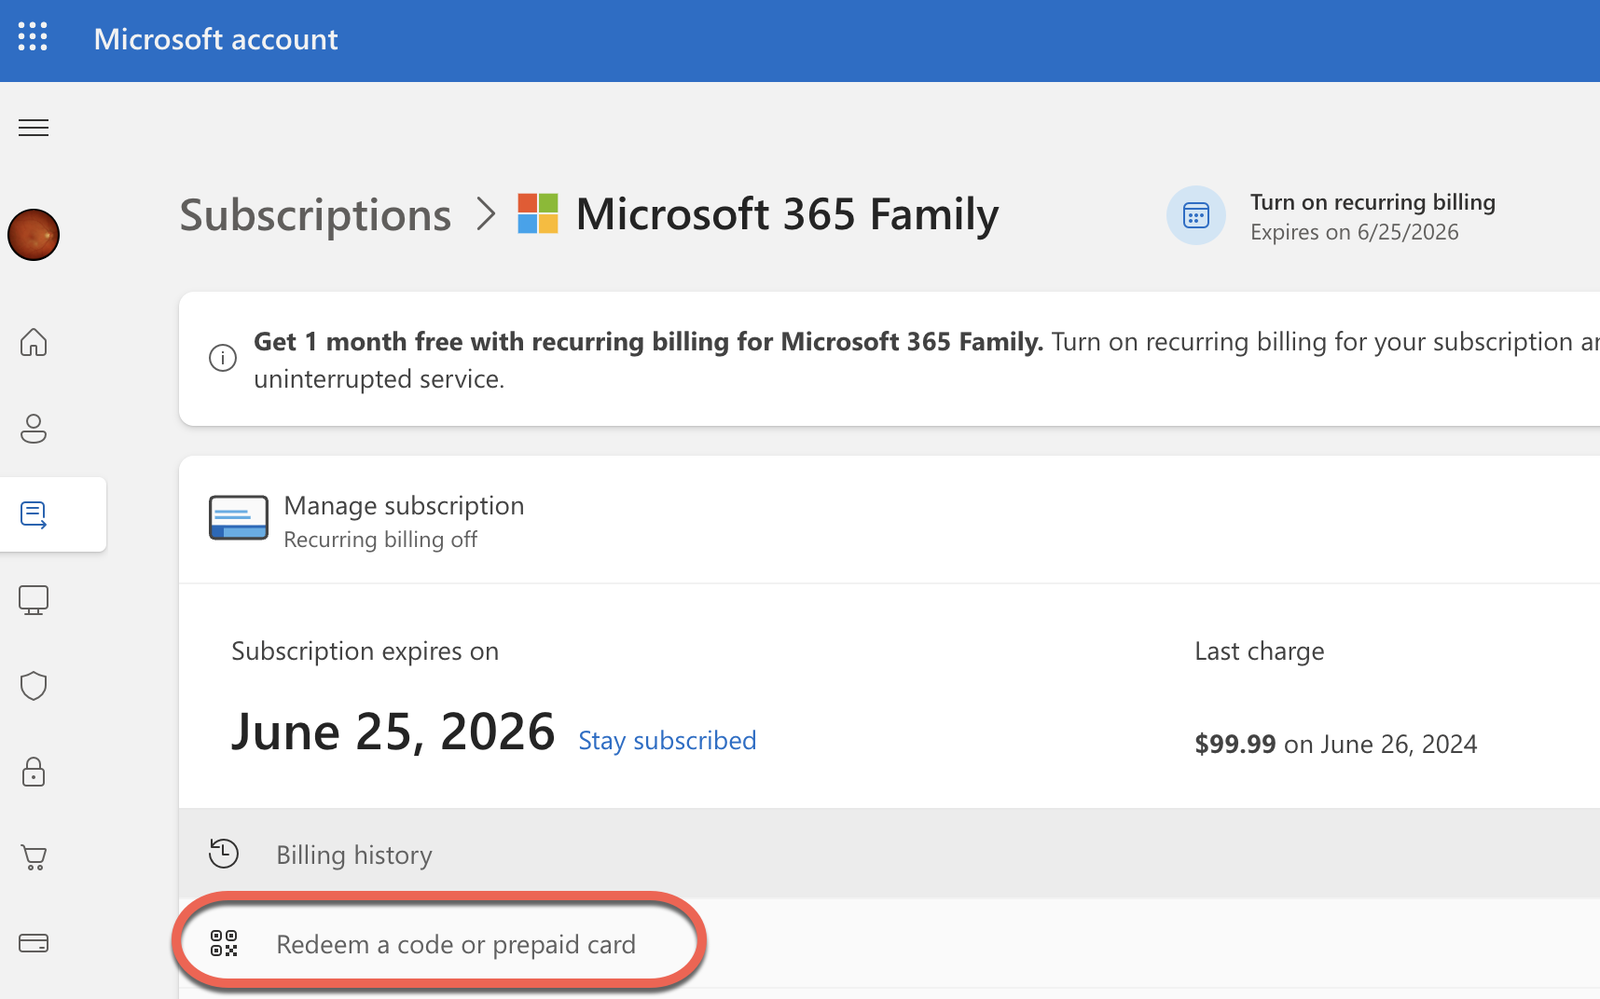Click the recurring billing calendar icon
This screenshot has width=1600, height=999.
point(1196,215)
